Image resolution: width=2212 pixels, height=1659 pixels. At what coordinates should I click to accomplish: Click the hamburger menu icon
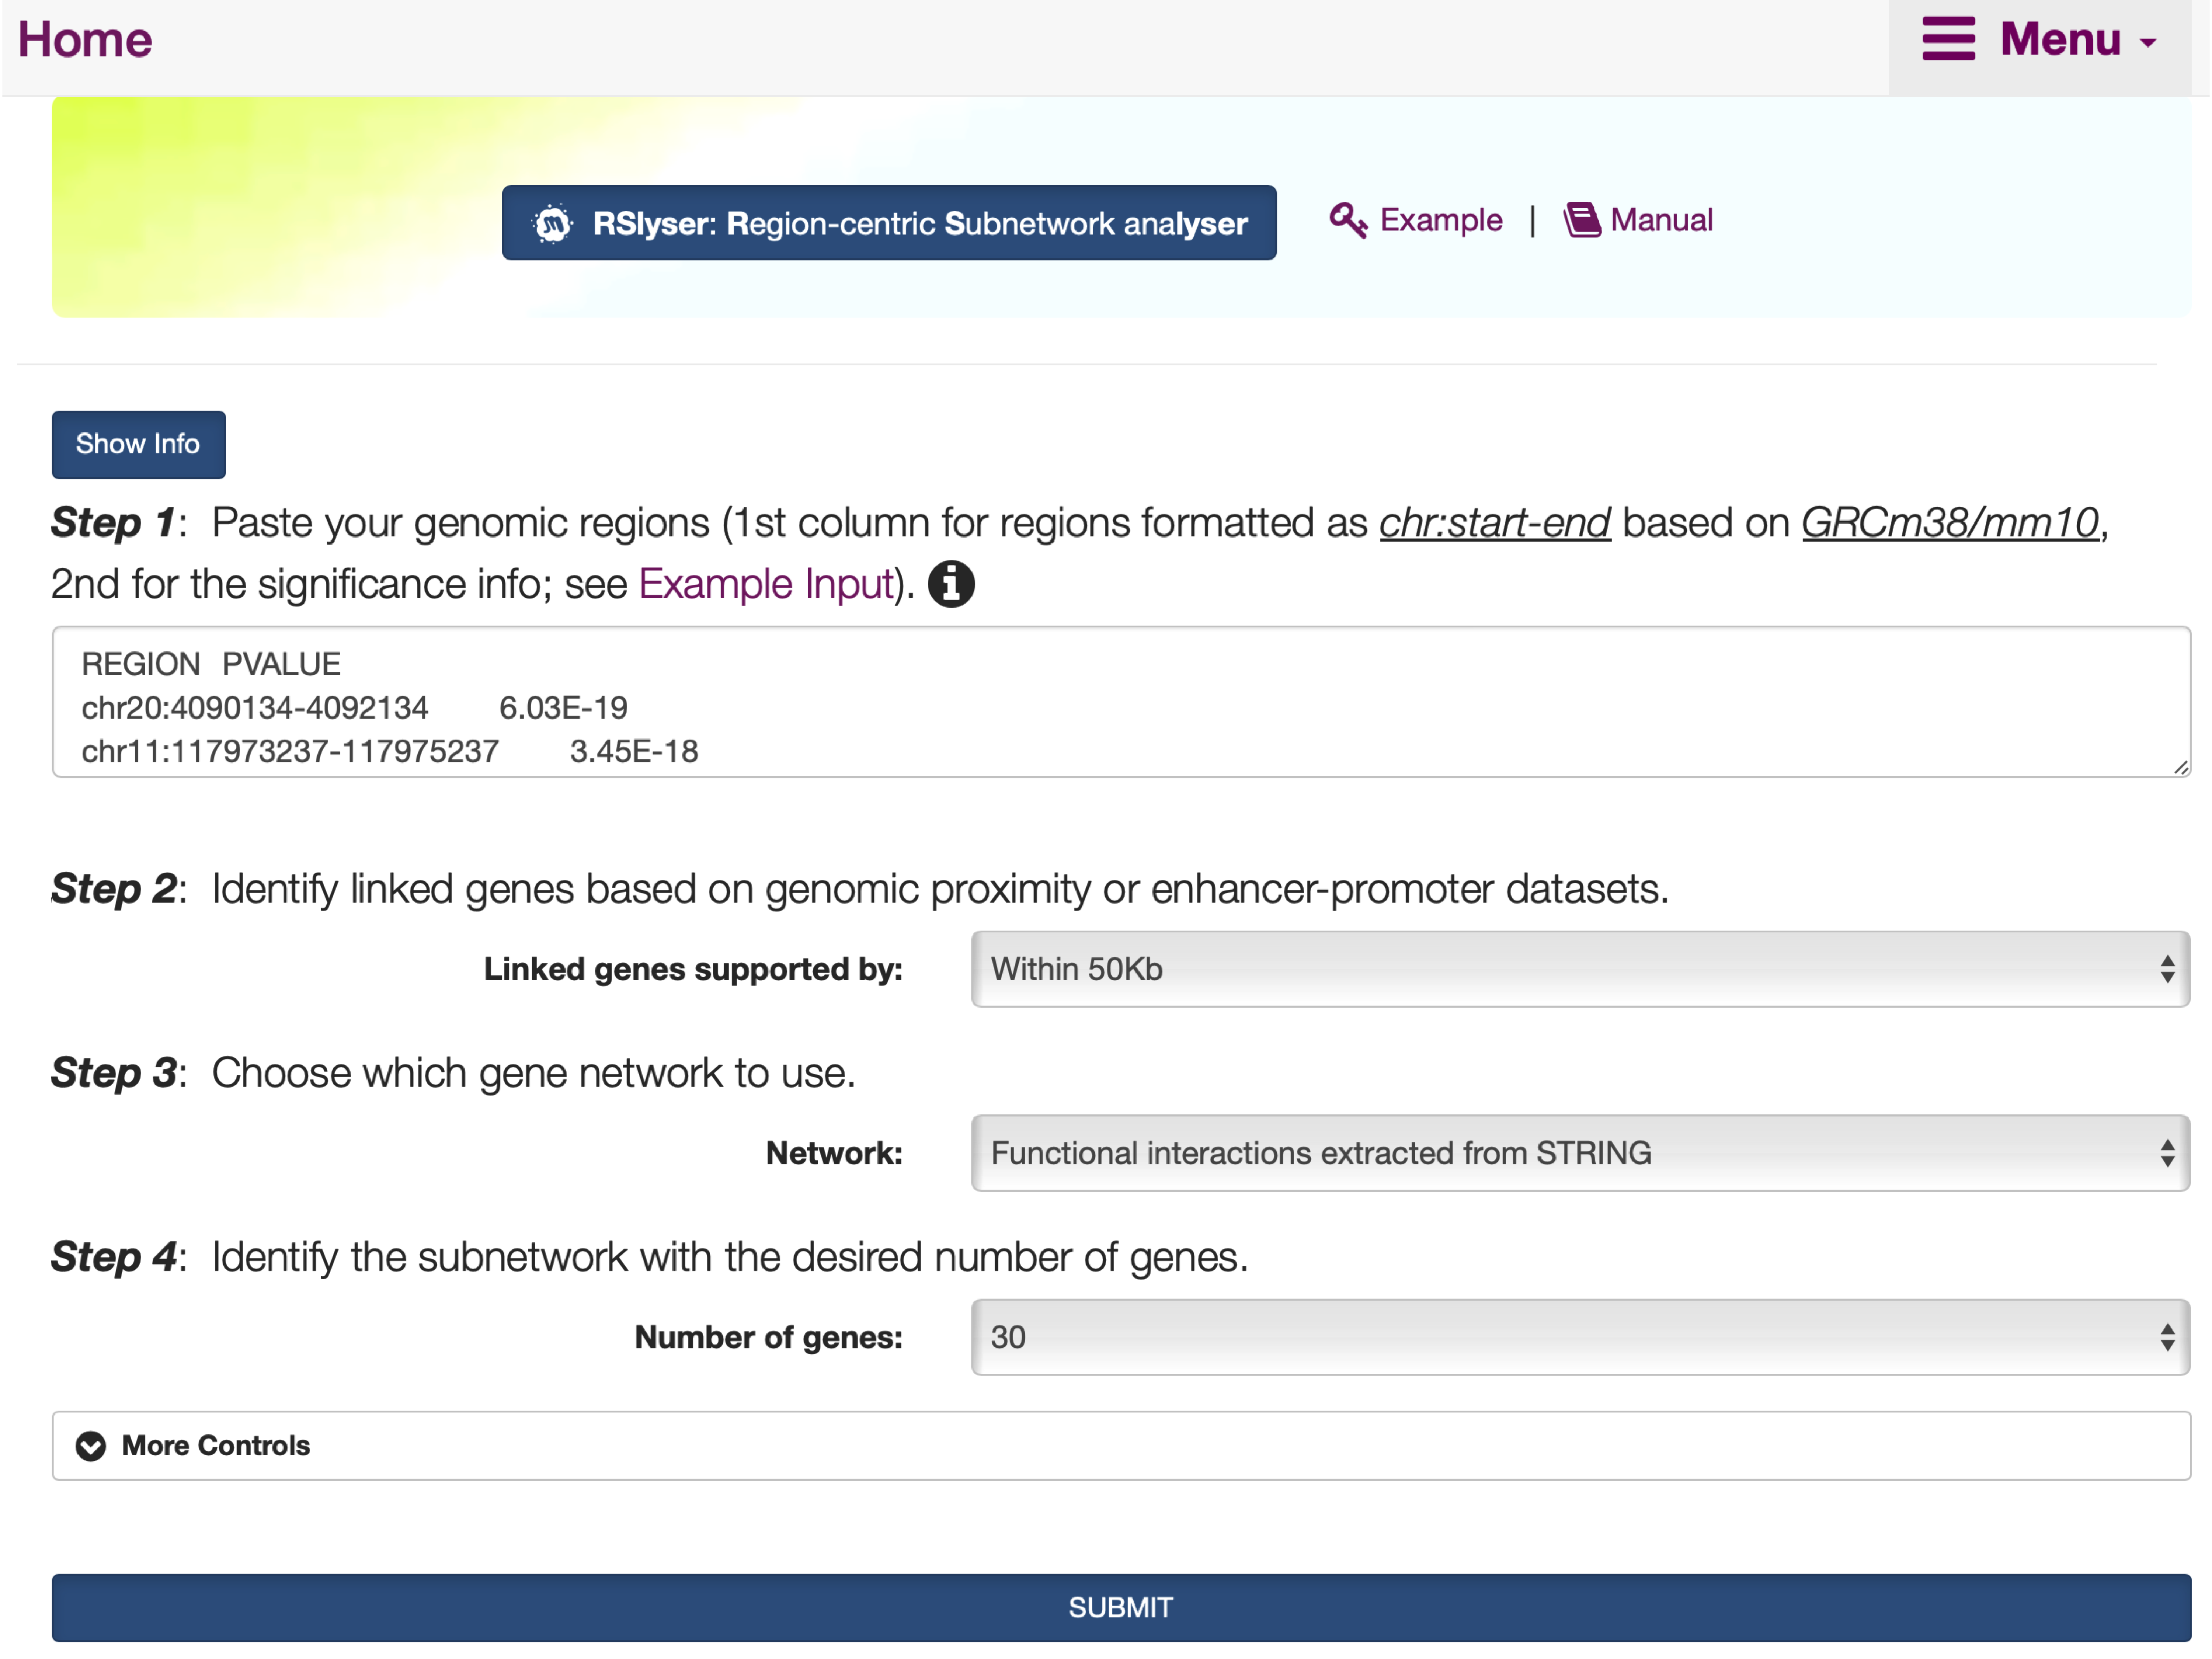(x=1947, y=39)
